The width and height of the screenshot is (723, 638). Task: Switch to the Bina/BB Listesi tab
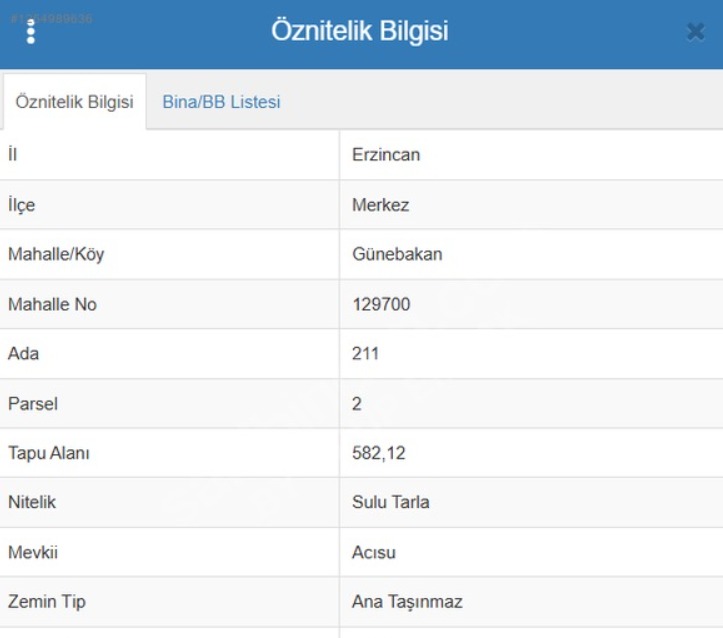point(221,102)
